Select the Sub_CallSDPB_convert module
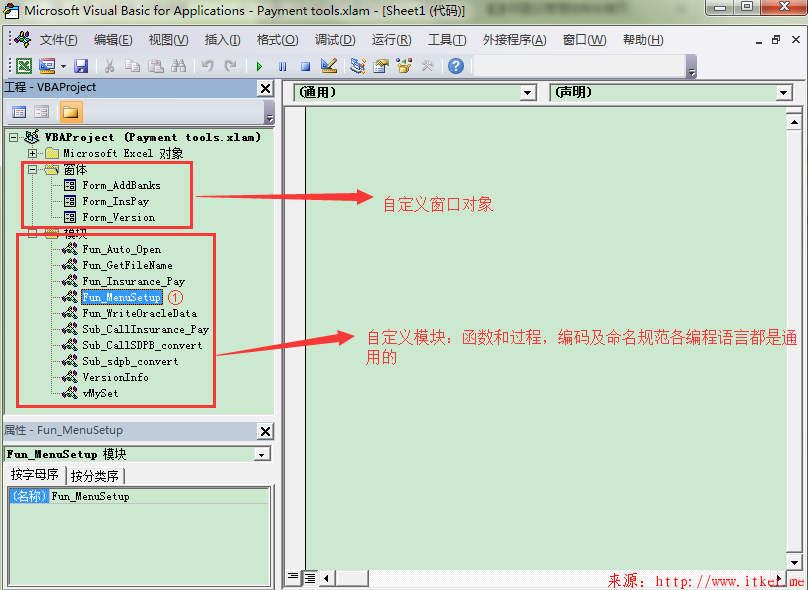 click(142, 345)
